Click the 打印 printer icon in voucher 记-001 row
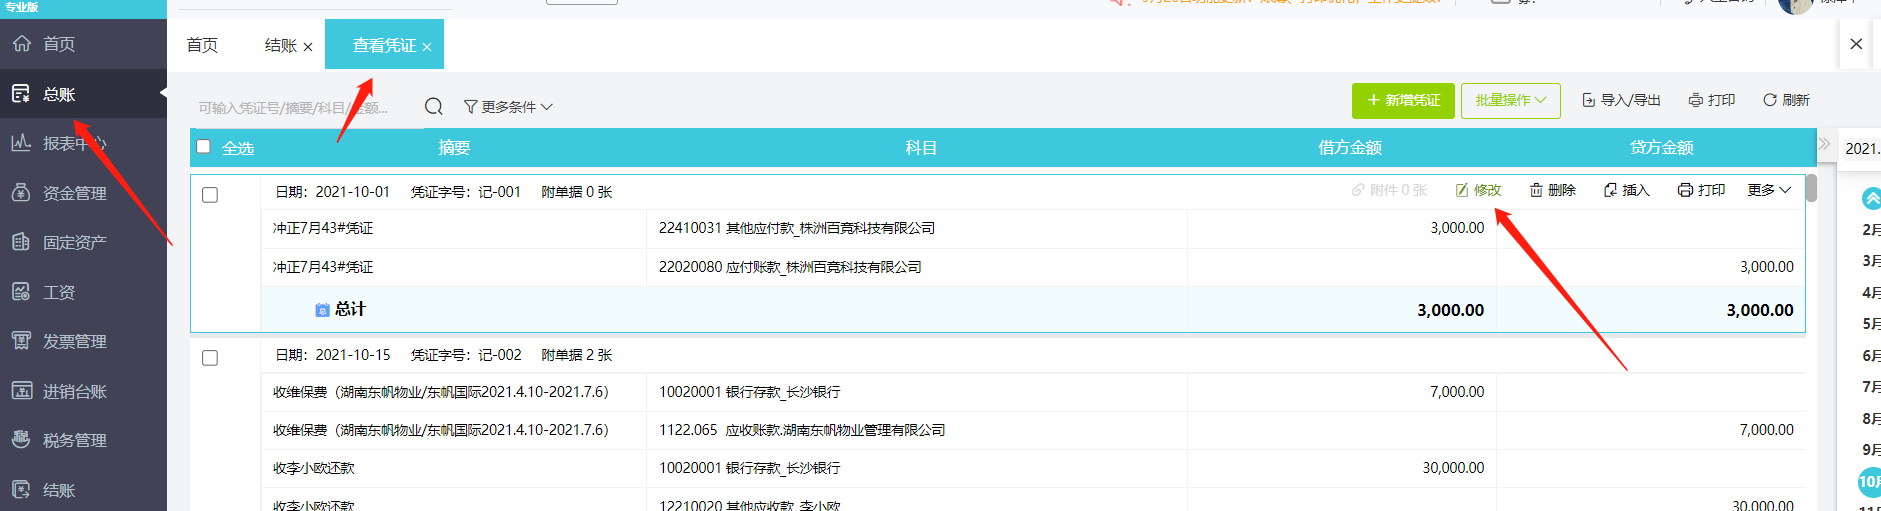 pyautogui.click(x=1685, y=190)
